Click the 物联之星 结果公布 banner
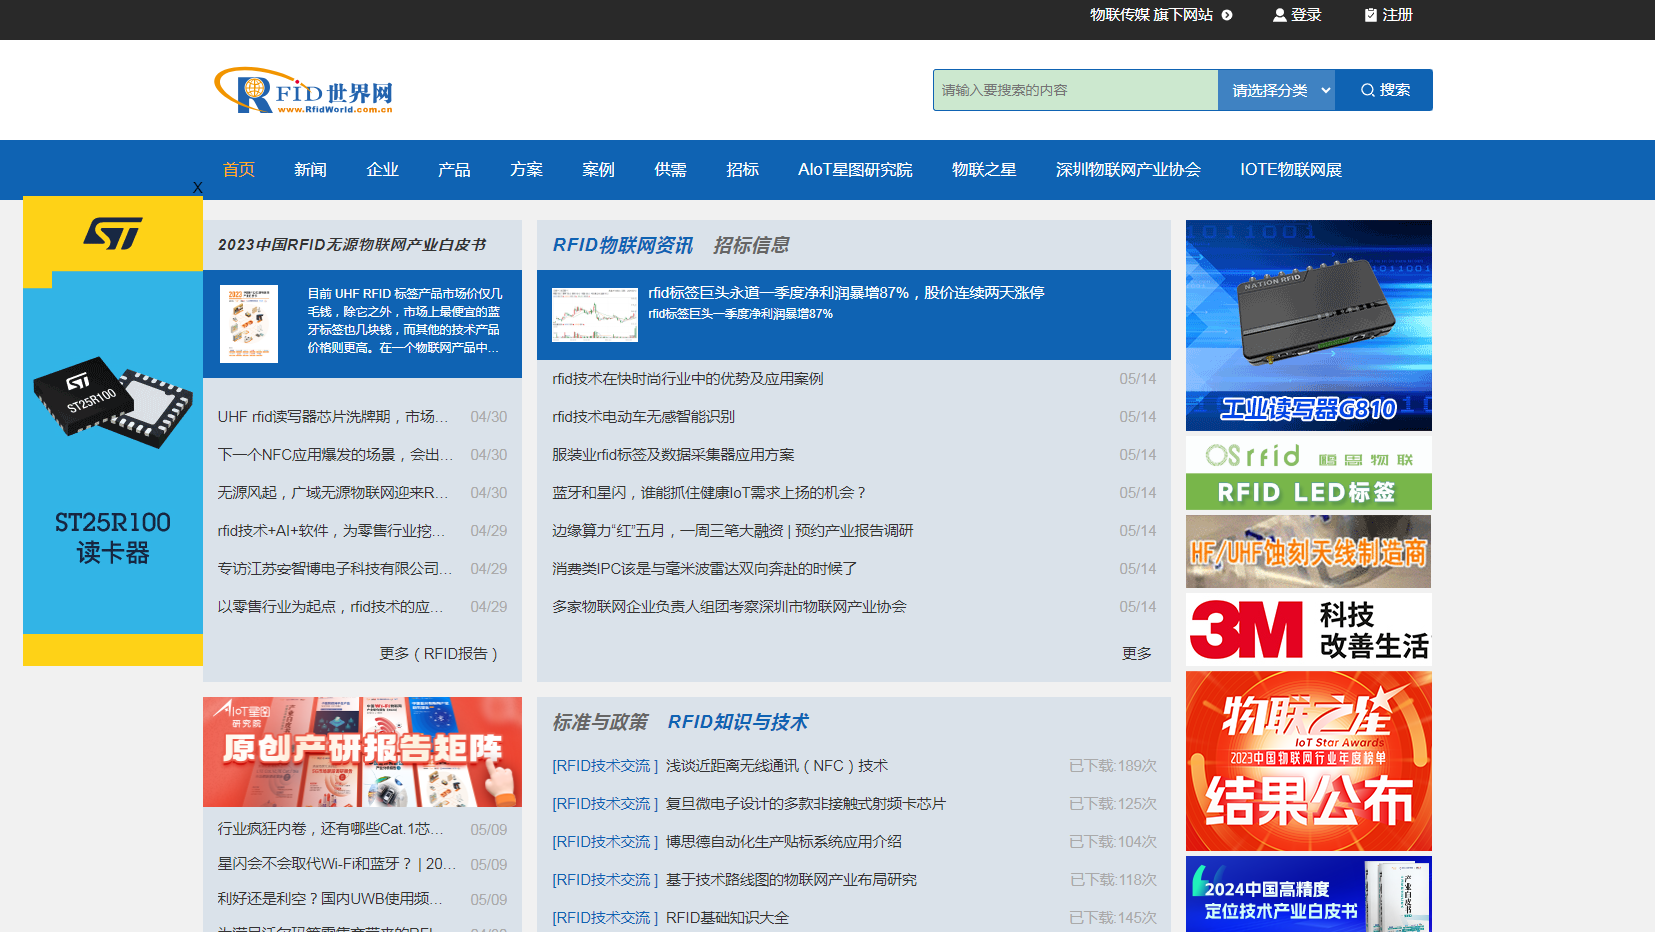 click(x=1309, y=761)
